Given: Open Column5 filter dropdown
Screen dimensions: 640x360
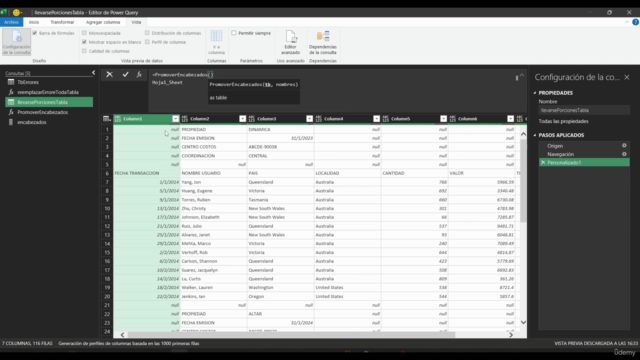Looking at the screenshot, I should click(443, 119).
